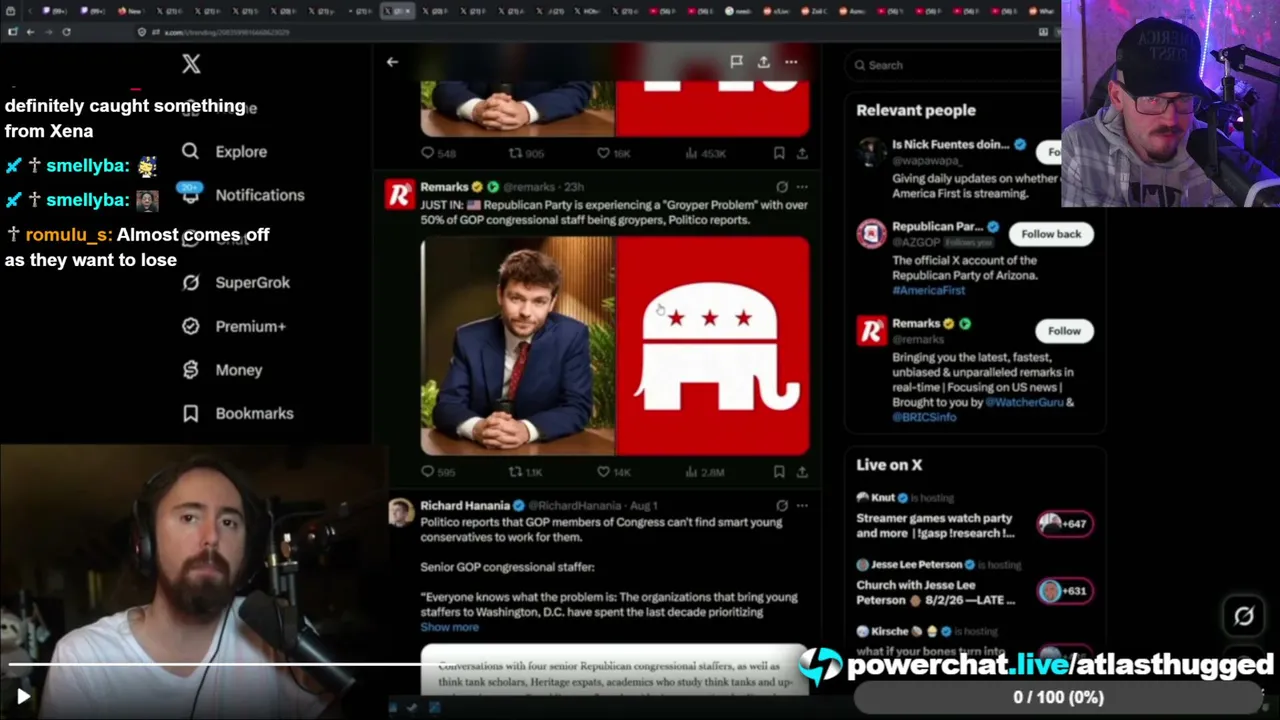1280x720 pixels.
Task: Join the live space showing +647 listeners
Action: pos(1064,523)
